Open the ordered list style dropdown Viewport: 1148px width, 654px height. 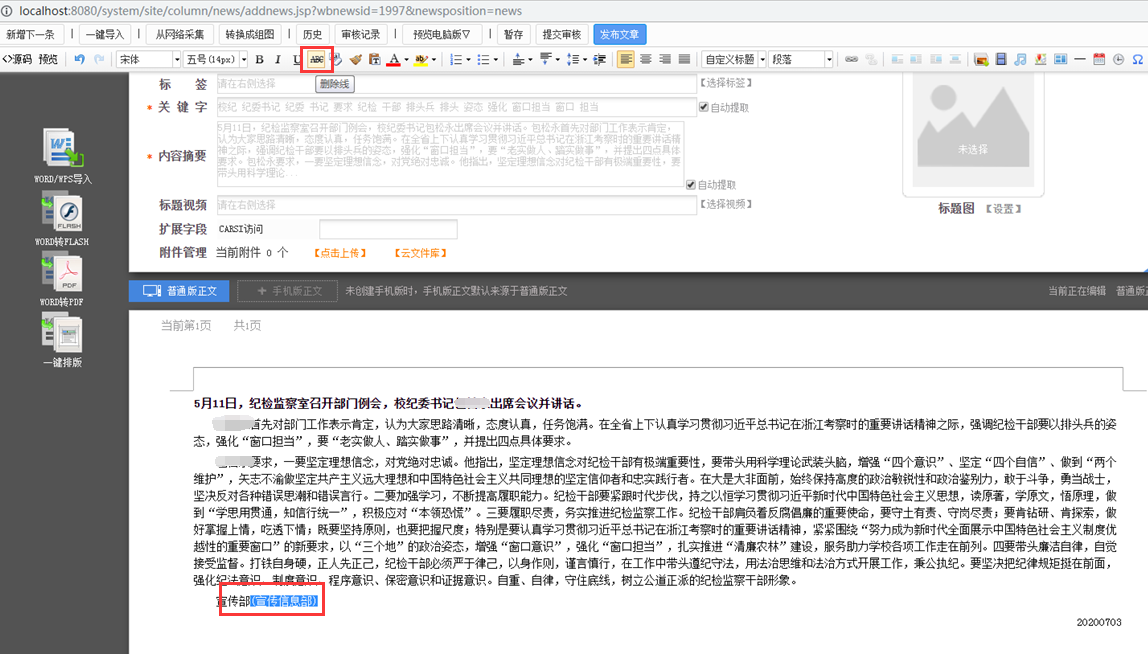[469, 60]
